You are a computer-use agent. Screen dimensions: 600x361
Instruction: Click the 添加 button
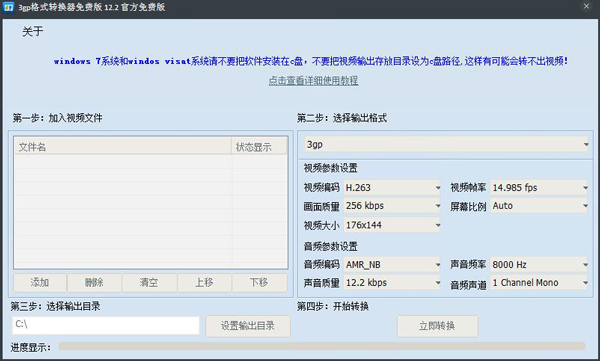(x=40, y=283)
